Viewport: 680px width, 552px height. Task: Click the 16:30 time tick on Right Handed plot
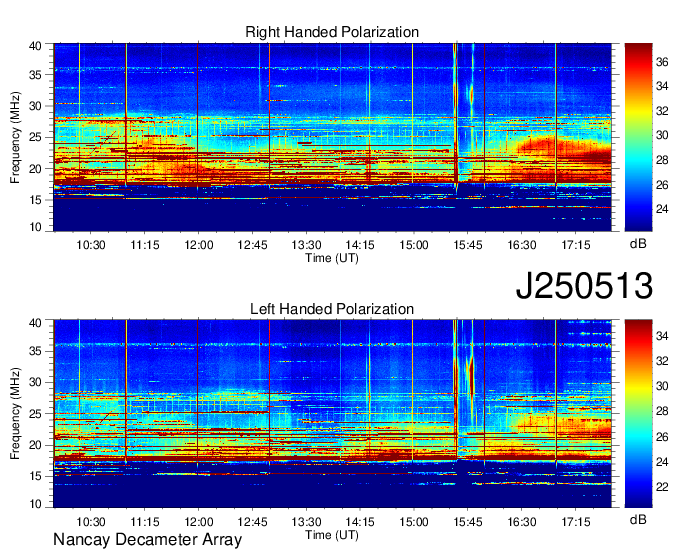point(522,245)
